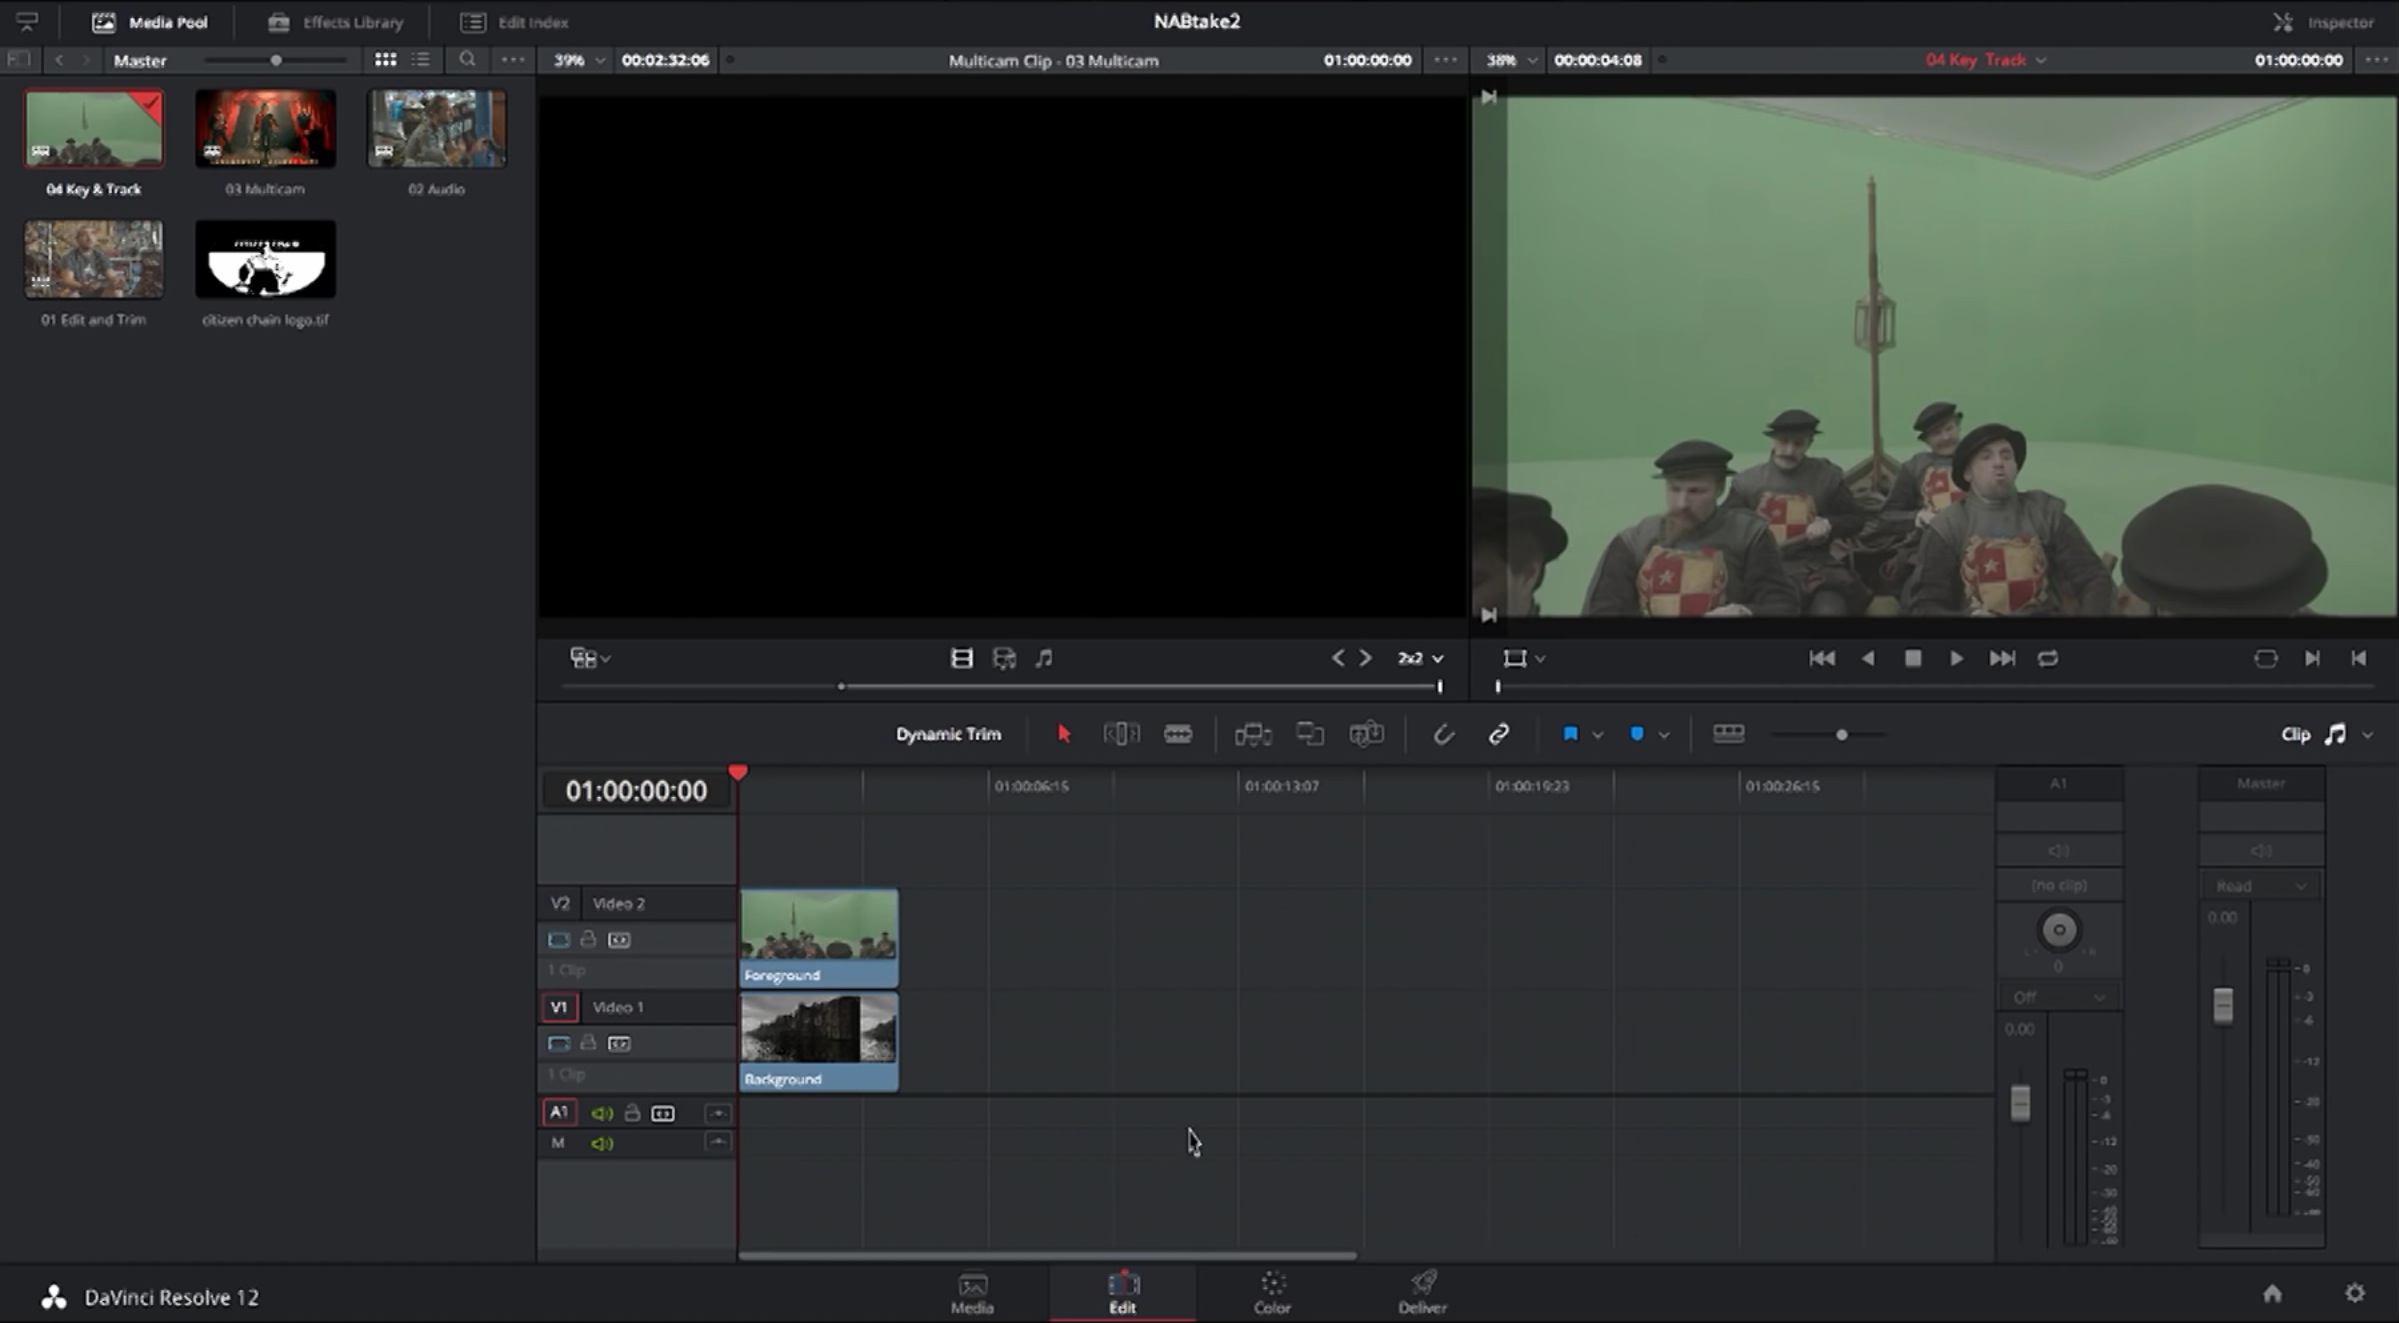Open the Effects Library
This screenshot has width=2399, height=1323.
tap(334, 21)
